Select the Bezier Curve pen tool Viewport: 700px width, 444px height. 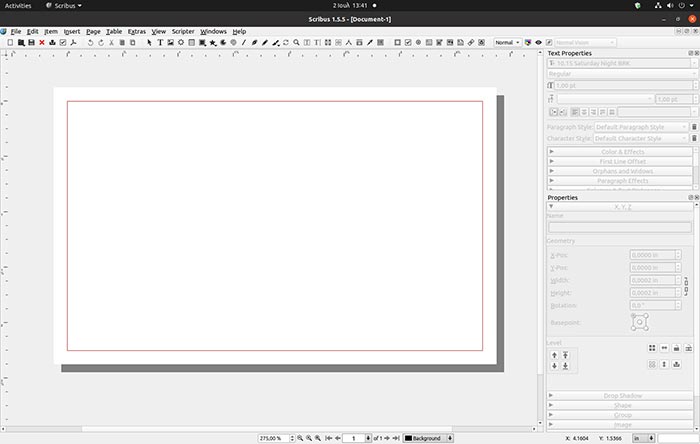tap(254, 42)
